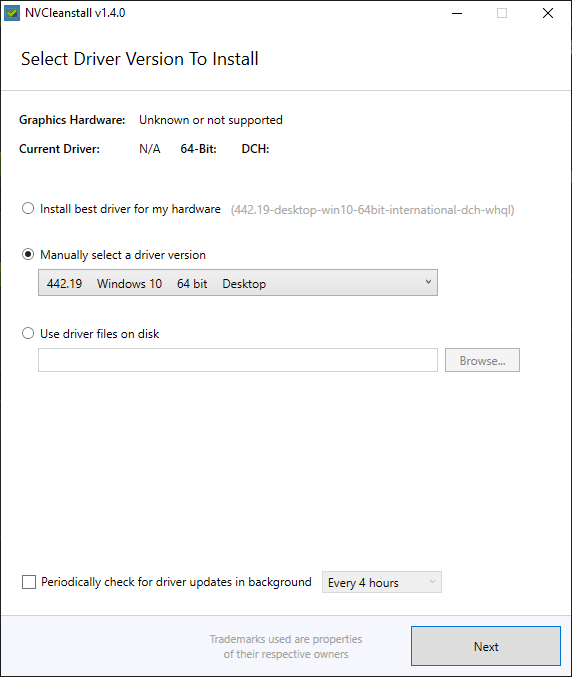Image resolution: width=572 pixels, height=677 pixels.
Task: Click the driver files path input field
Action: (x=238, y=360)
